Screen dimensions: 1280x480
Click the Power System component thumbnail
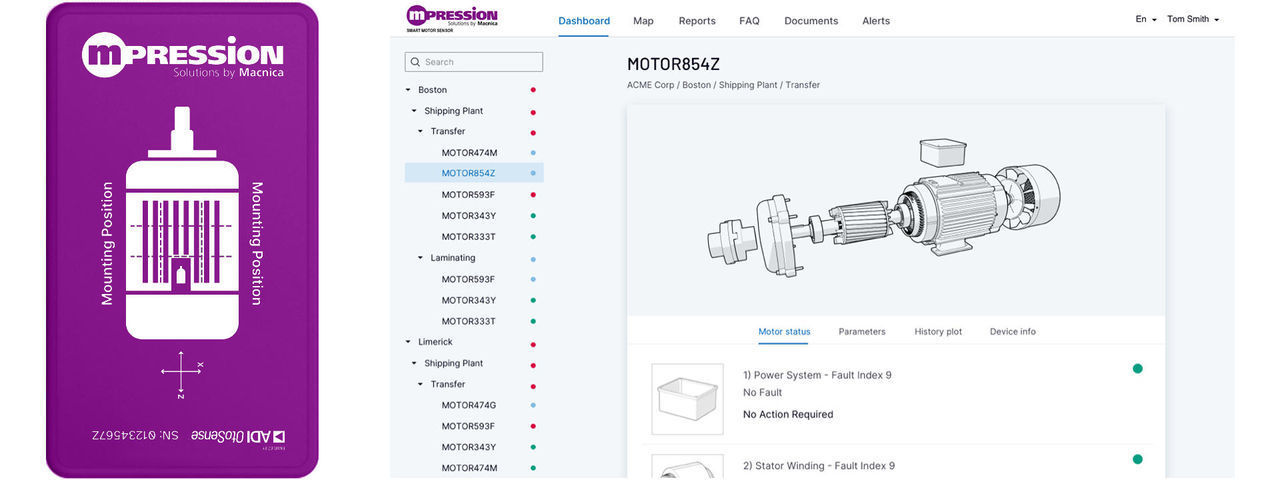pyautogui.click(x=687, y=398)
